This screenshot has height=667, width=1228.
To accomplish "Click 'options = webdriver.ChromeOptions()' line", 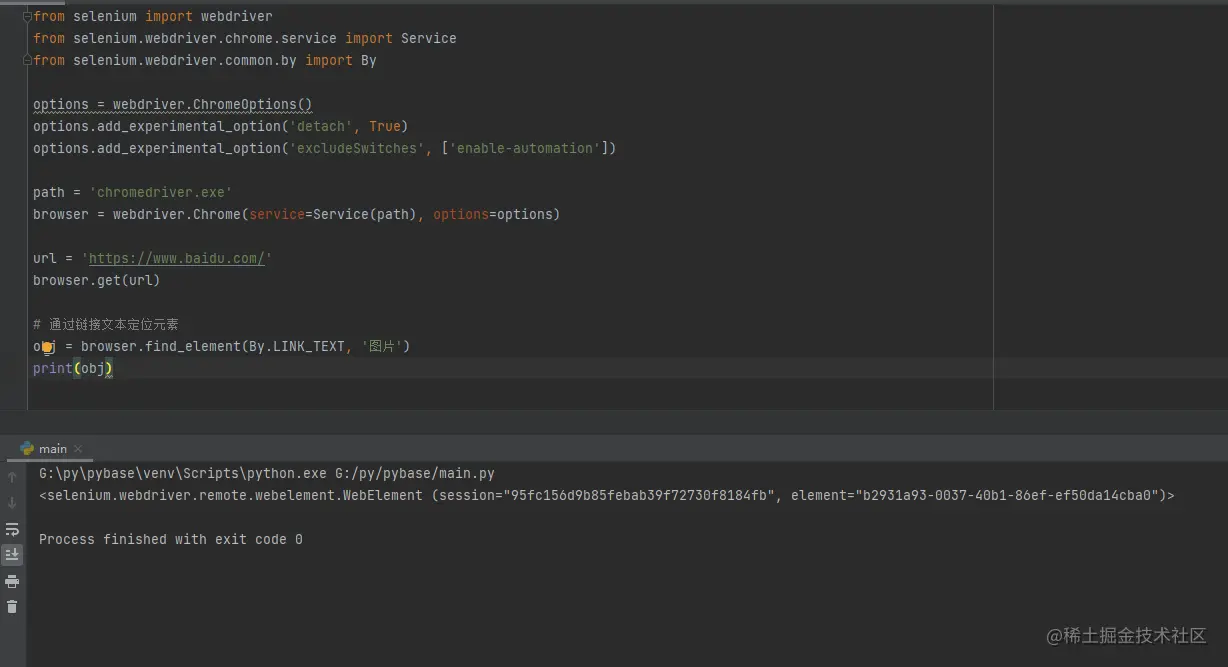I will click(x=173, y=104).
